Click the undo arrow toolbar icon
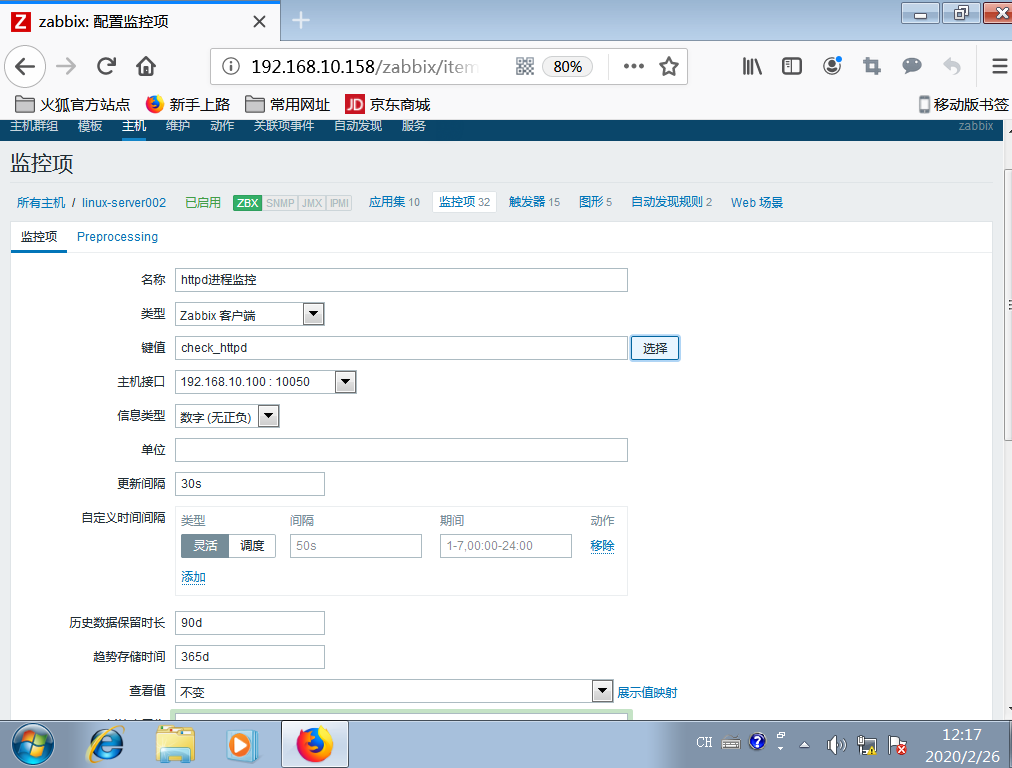Viewport: 1012px width, 768px height. pos(952,66)
